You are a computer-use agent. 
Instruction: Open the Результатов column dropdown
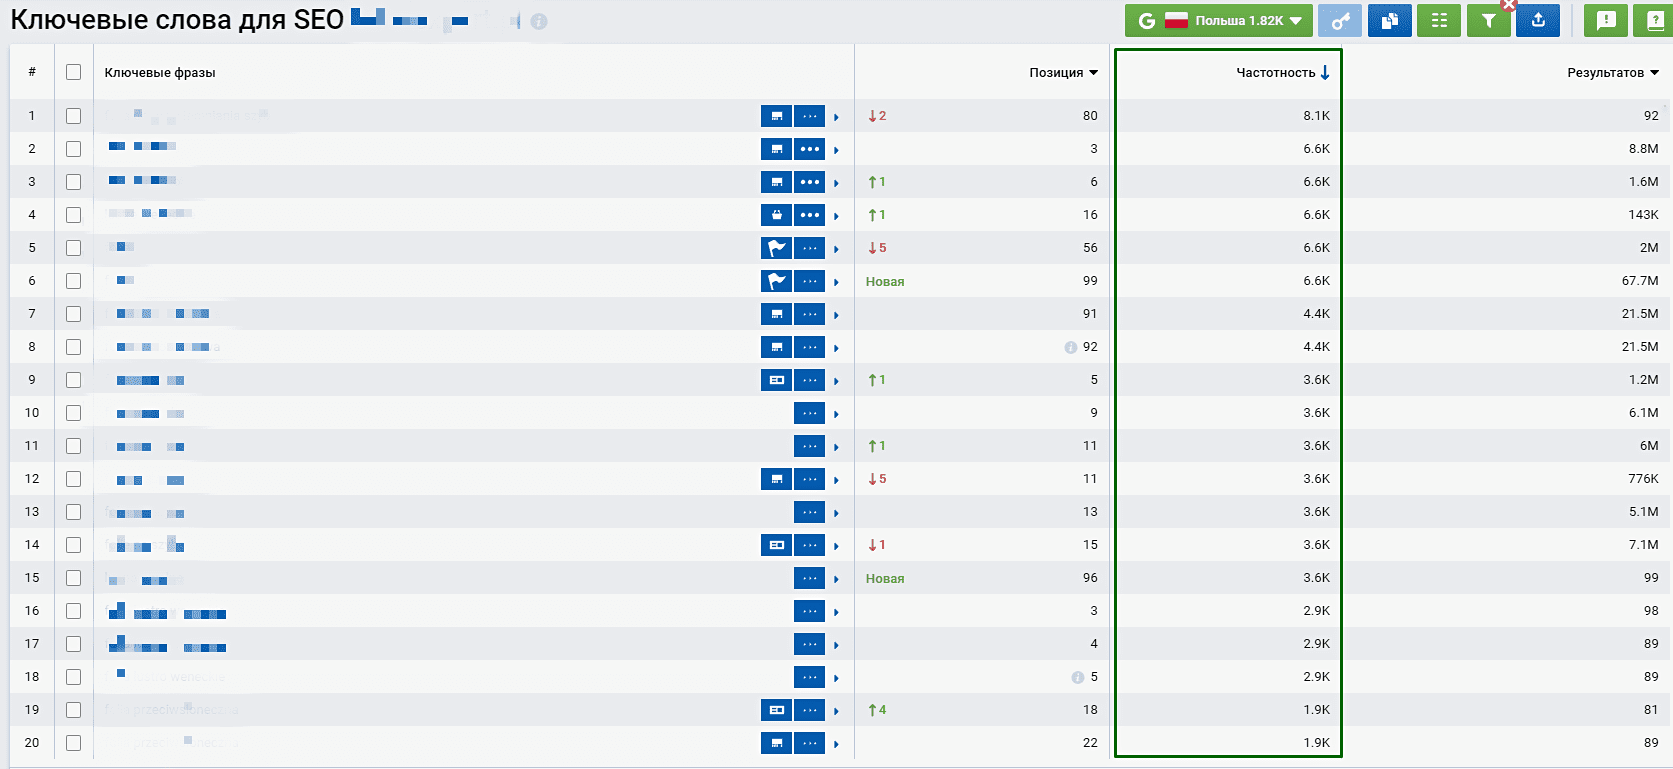pos(1612,72)
